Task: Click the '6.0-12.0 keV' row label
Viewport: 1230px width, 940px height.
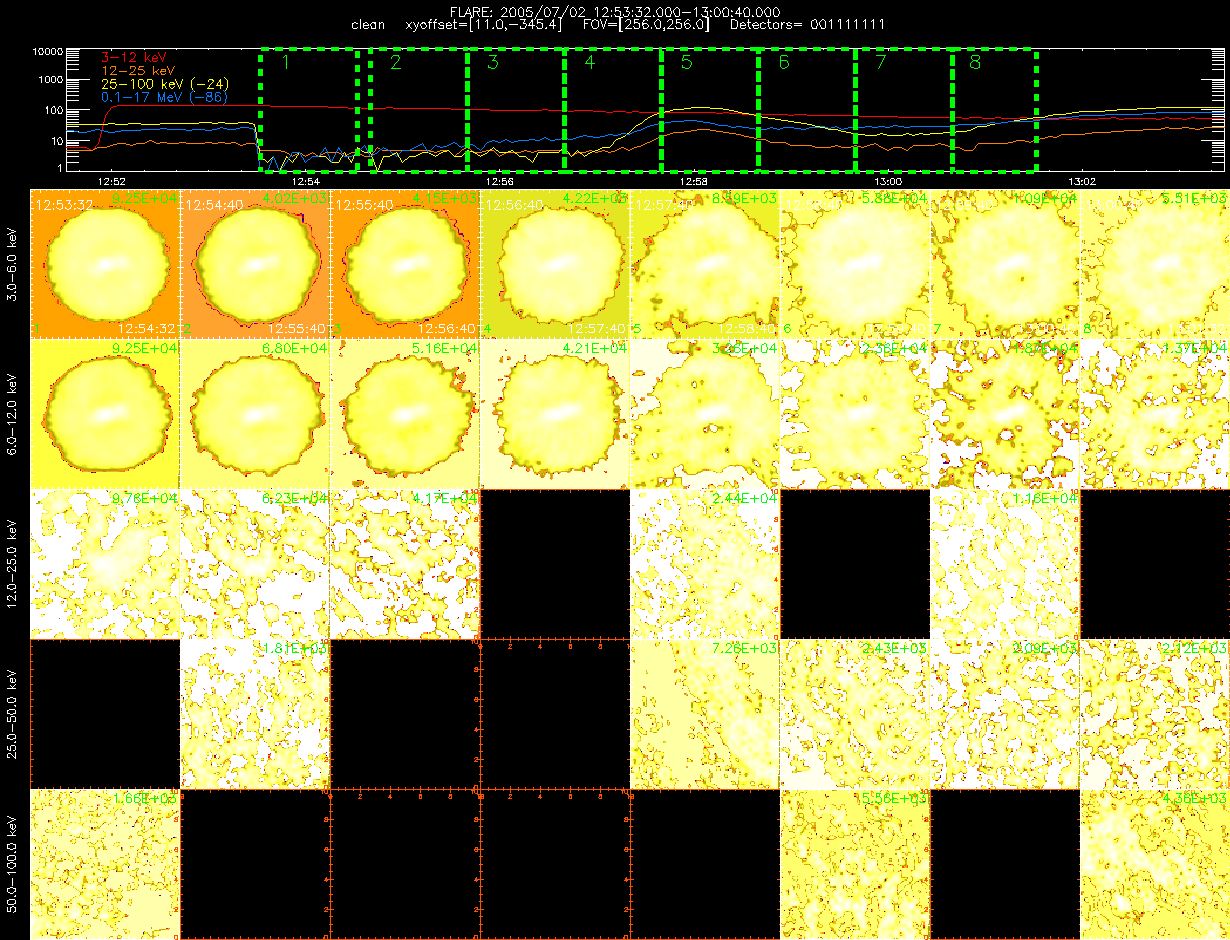Action: tap(14, 414)
